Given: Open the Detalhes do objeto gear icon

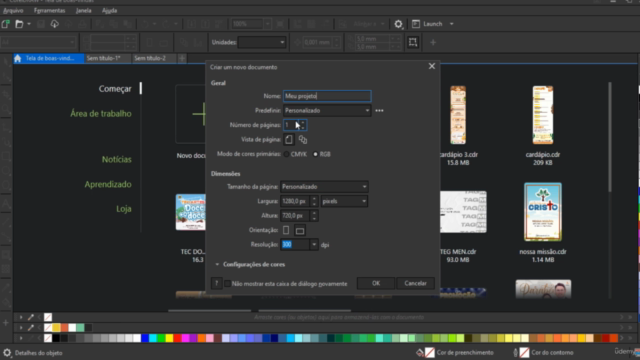Looking at the screenshot, I should pyautogui.click(x=7, y=353).
